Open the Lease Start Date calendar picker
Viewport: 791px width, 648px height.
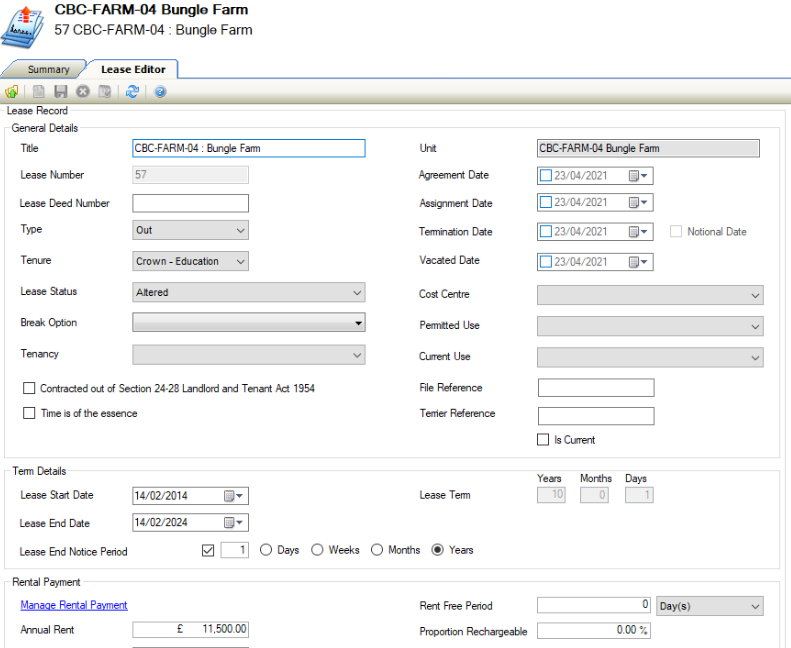click(234, 496)
